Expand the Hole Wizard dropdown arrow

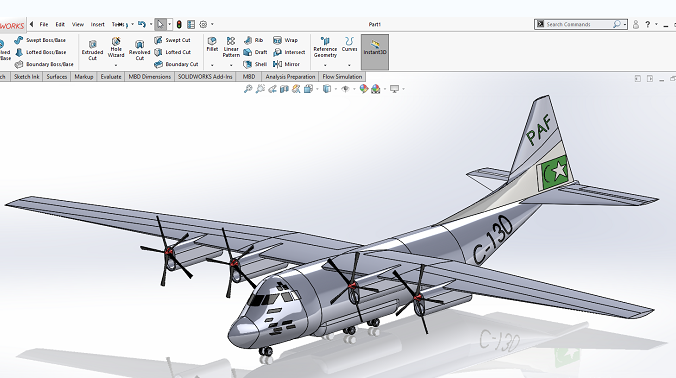tap(116, 66)
